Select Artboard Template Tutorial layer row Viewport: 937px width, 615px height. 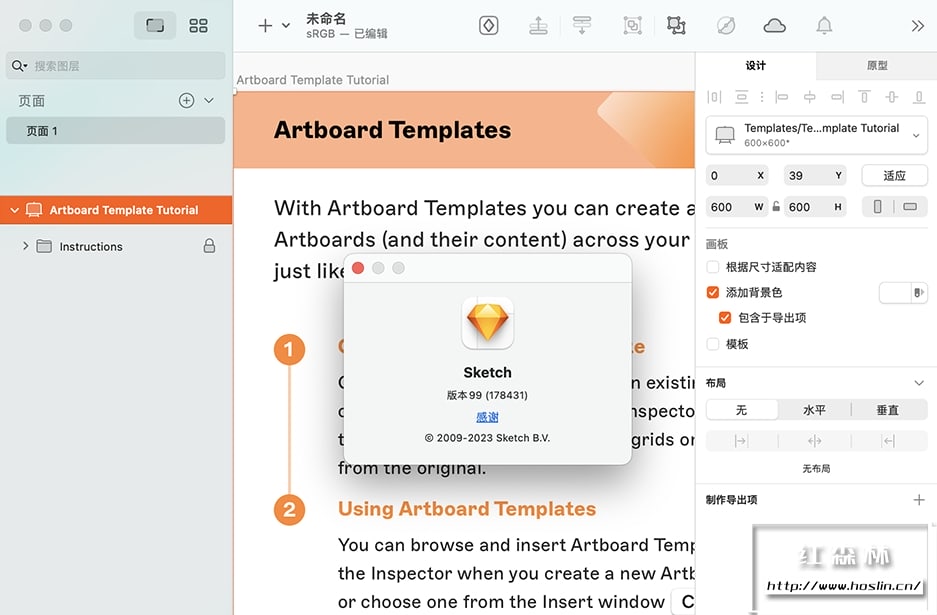point(116,210)
